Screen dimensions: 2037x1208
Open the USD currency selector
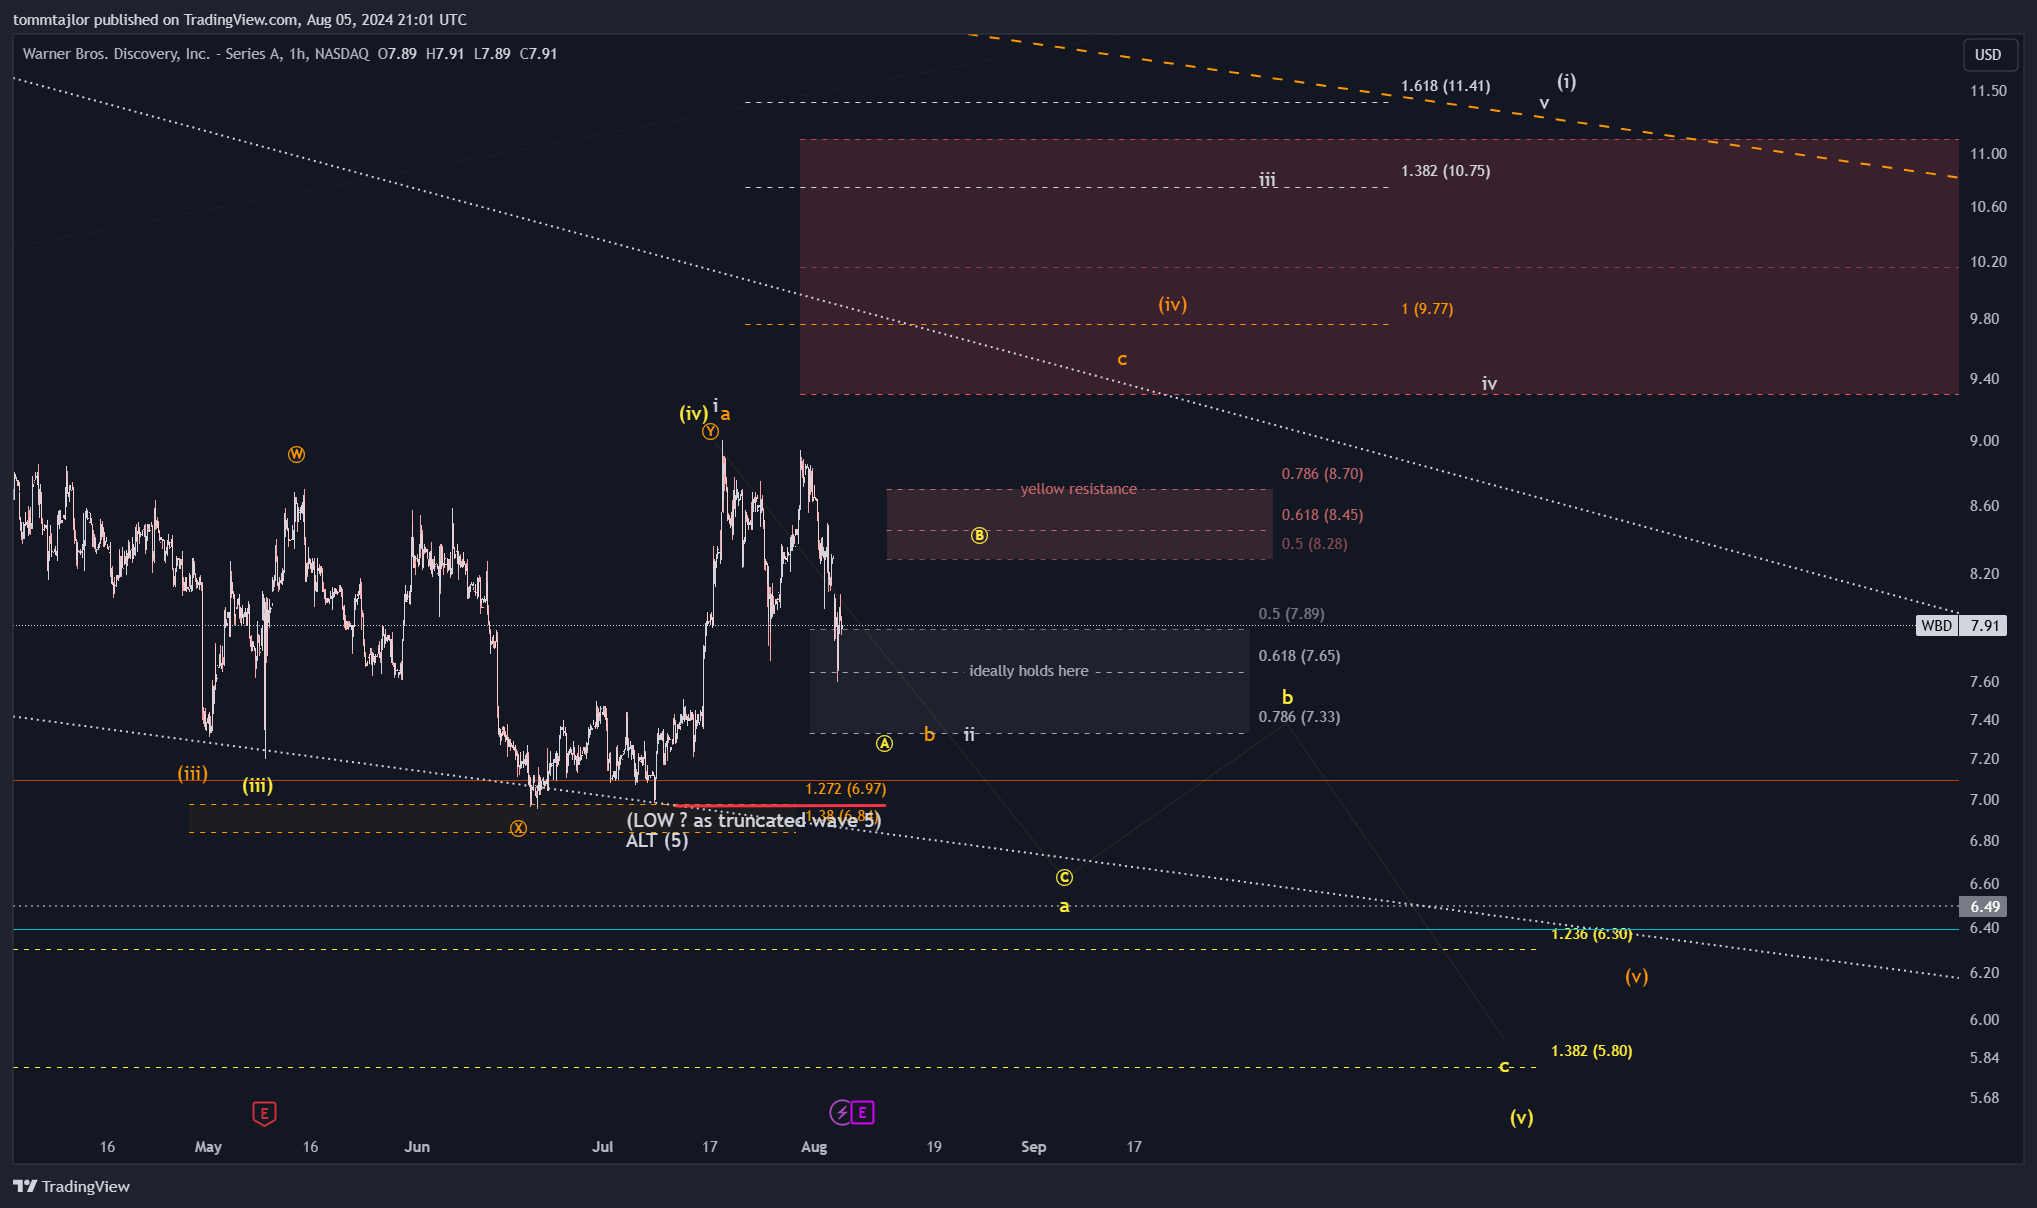[1988, 55]
